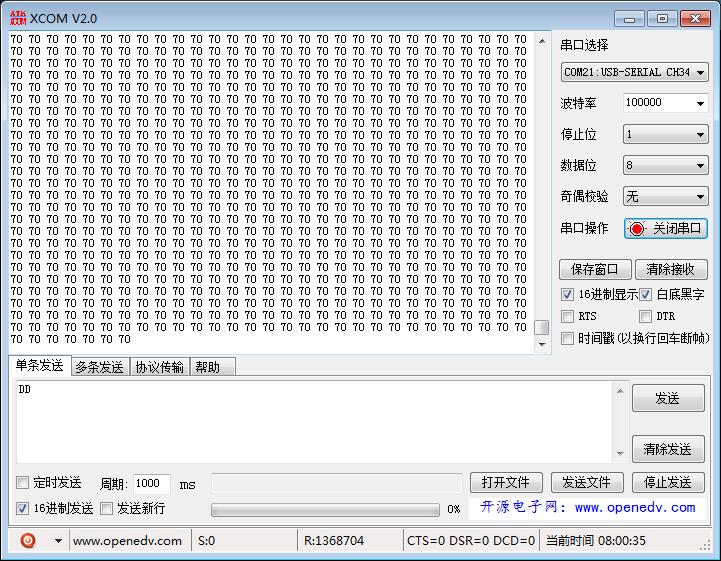The width and height of the screenshot is (721, 561).
Task: Open the COM21 serial port dropdown
Action: coord(634,72)
